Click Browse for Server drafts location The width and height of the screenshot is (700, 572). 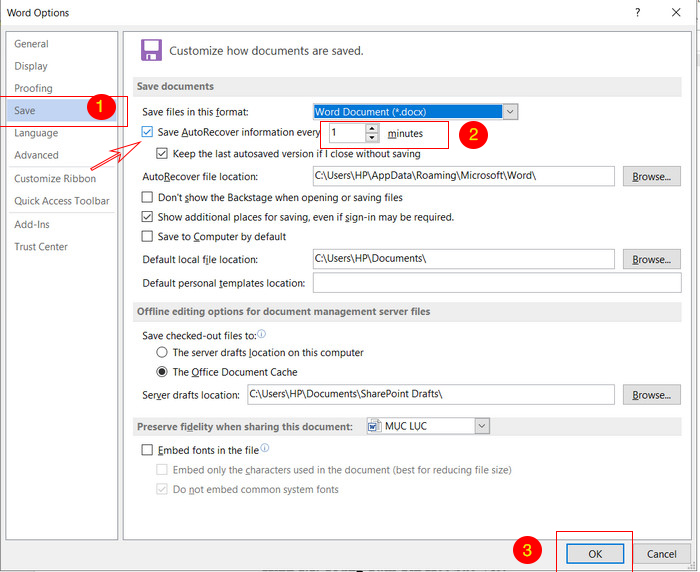tap(651, 395)
